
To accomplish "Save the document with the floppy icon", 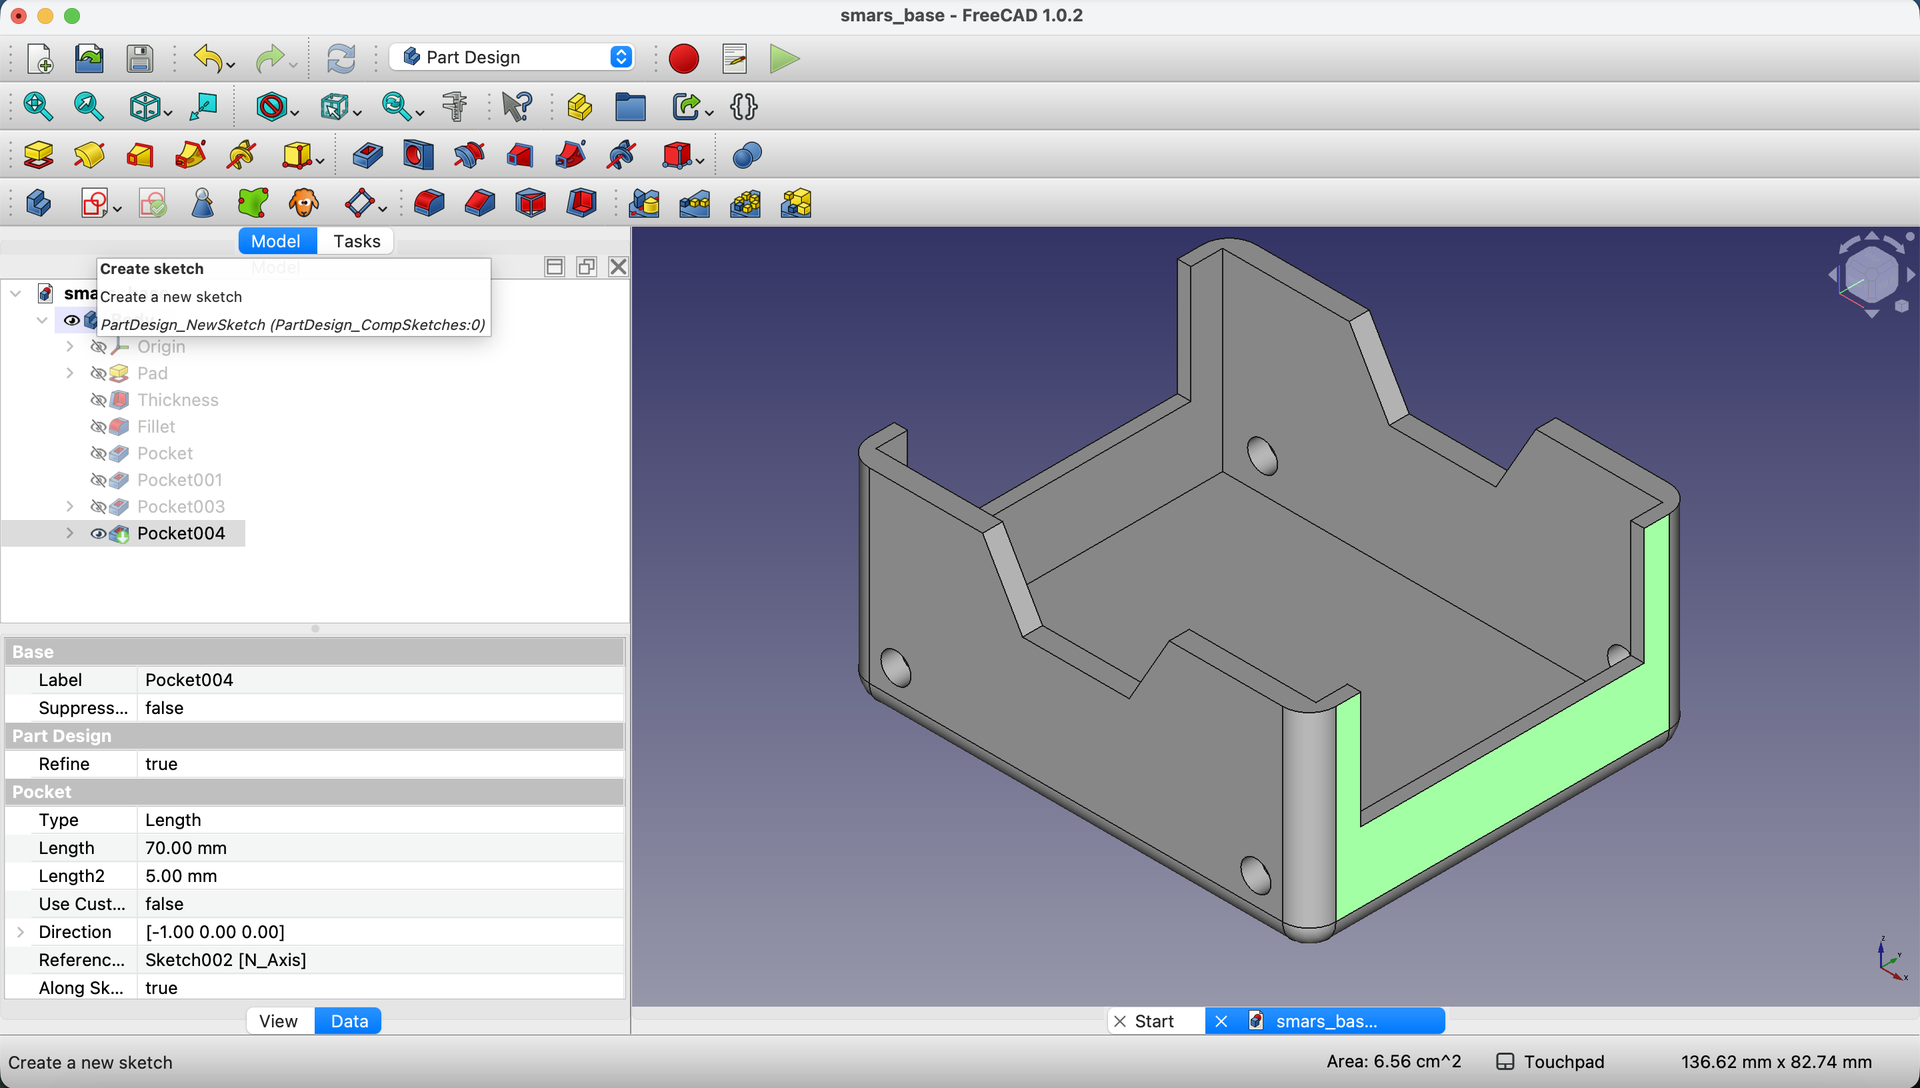I will pos(140,59).
